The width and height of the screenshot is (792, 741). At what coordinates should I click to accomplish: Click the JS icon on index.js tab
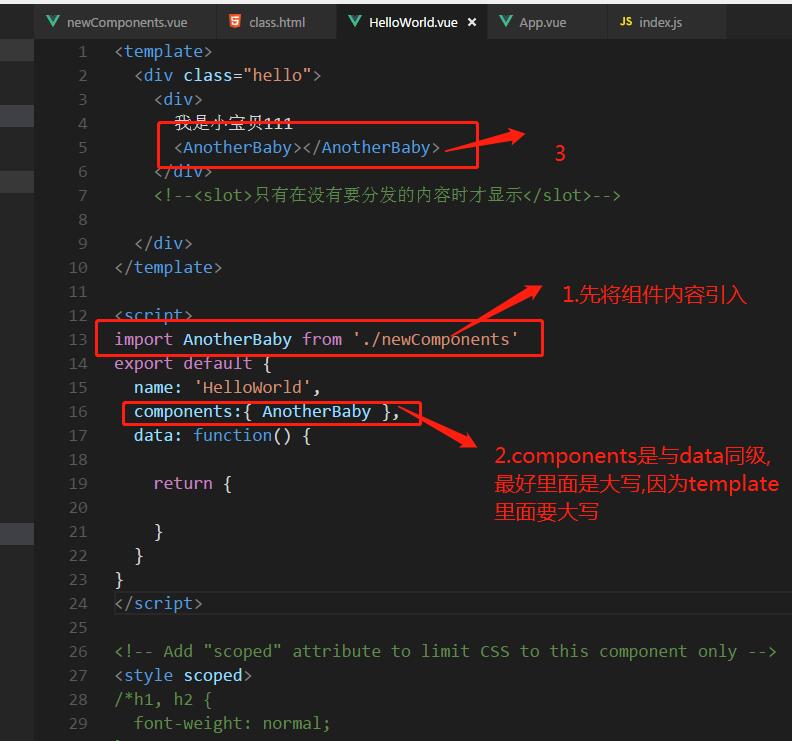[x=626, y=21]
